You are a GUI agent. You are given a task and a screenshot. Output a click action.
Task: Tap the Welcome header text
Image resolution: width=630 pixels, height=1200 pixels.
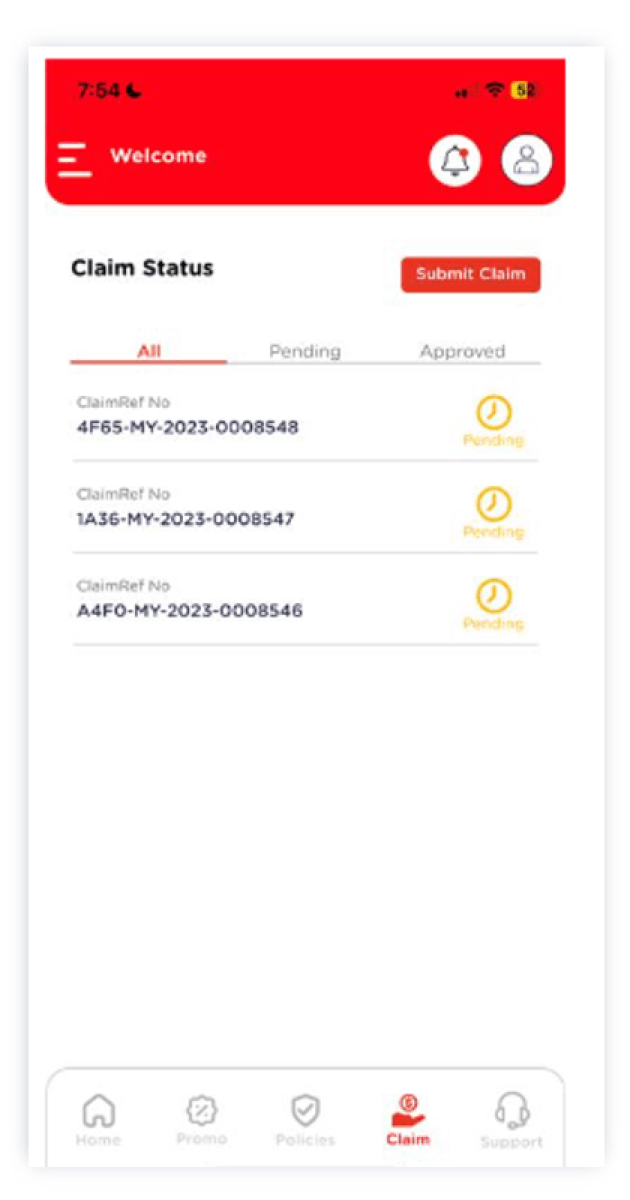159,156
